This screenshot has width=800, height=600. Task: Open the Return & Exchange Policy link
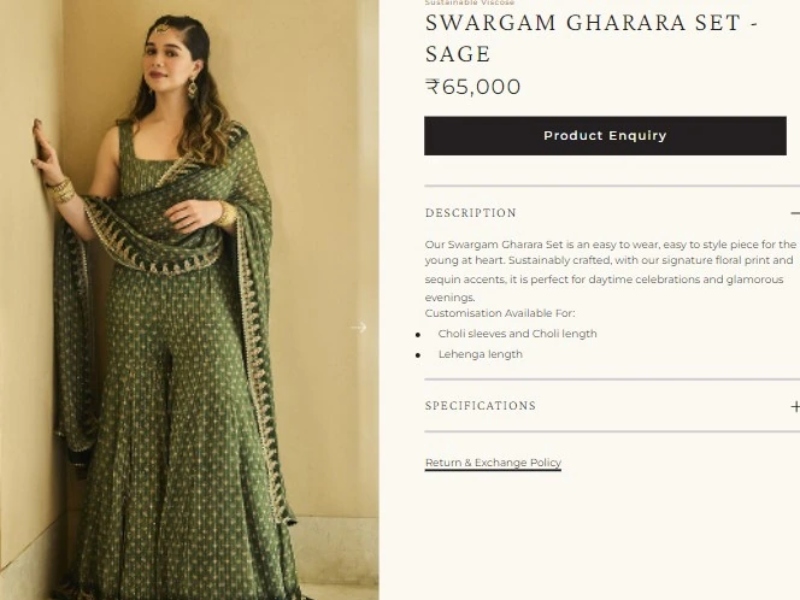pyautogui.click(x=493, y=463)
